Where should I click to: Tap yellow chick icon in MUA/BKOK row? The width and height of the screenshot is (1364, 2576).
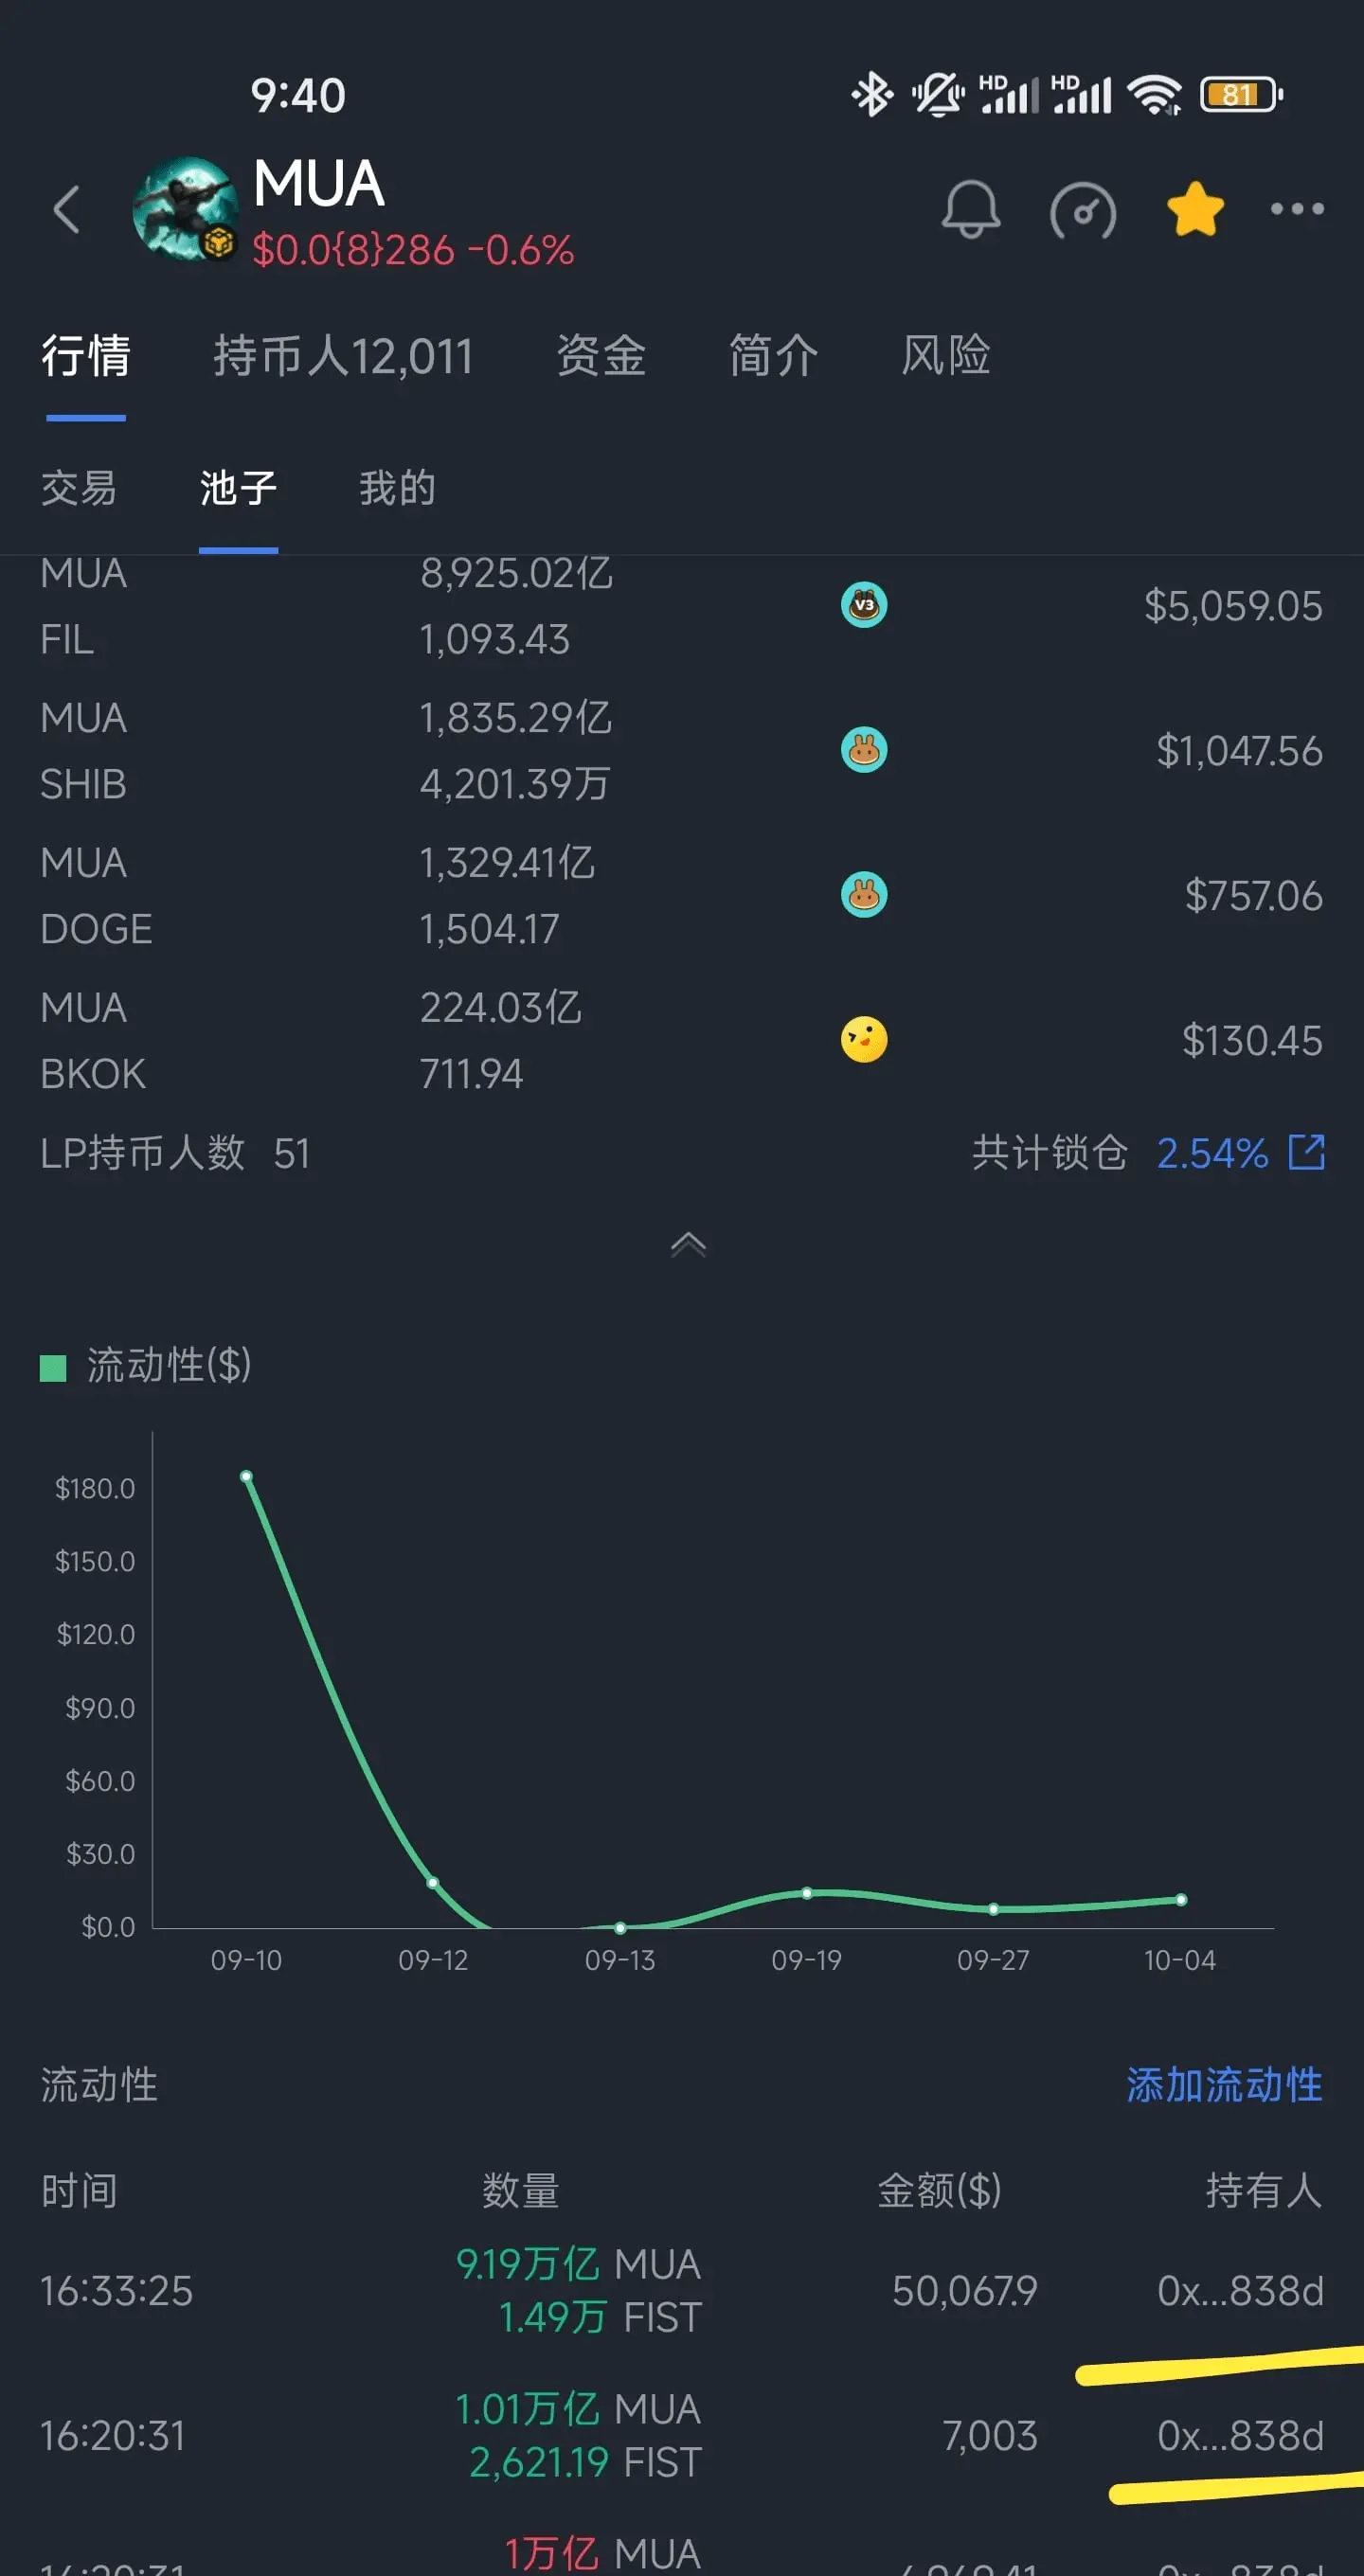pyautogui.click(x=864, y=1040)
